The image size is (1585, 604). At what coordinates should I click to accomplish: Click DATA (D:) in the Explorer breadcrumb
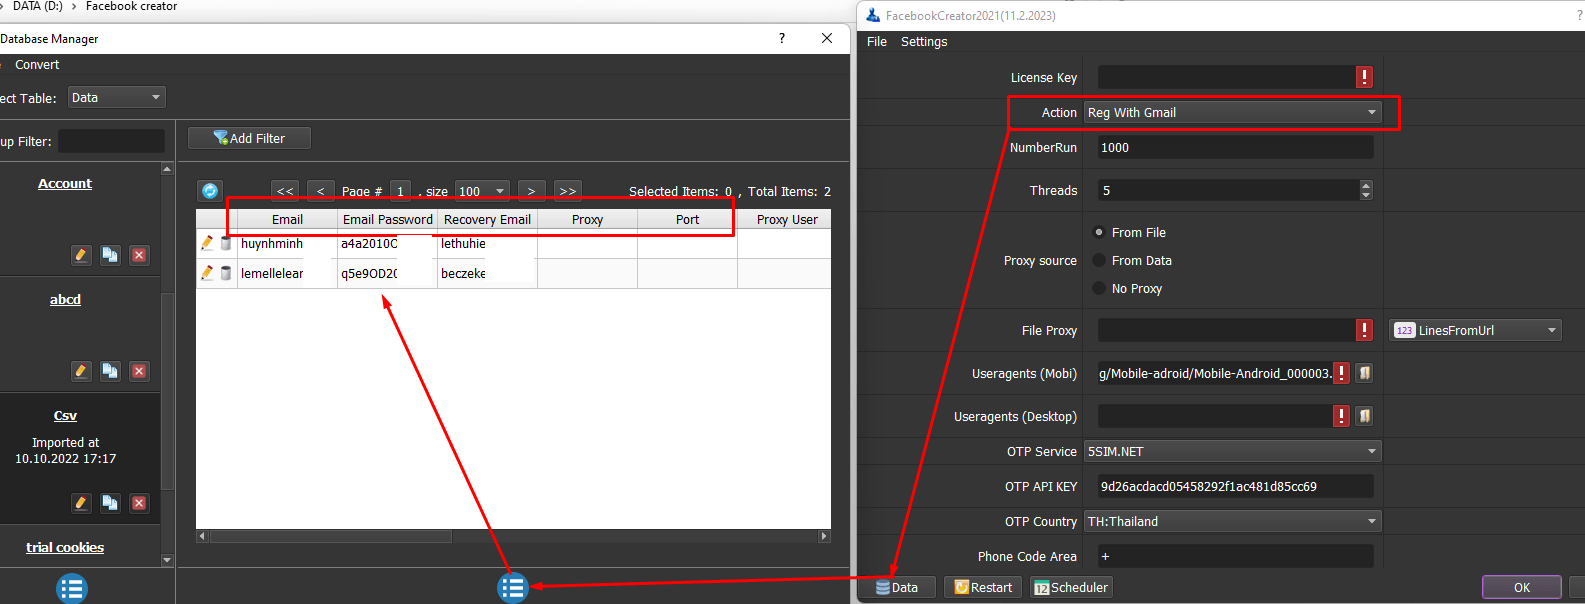[37, 6]
